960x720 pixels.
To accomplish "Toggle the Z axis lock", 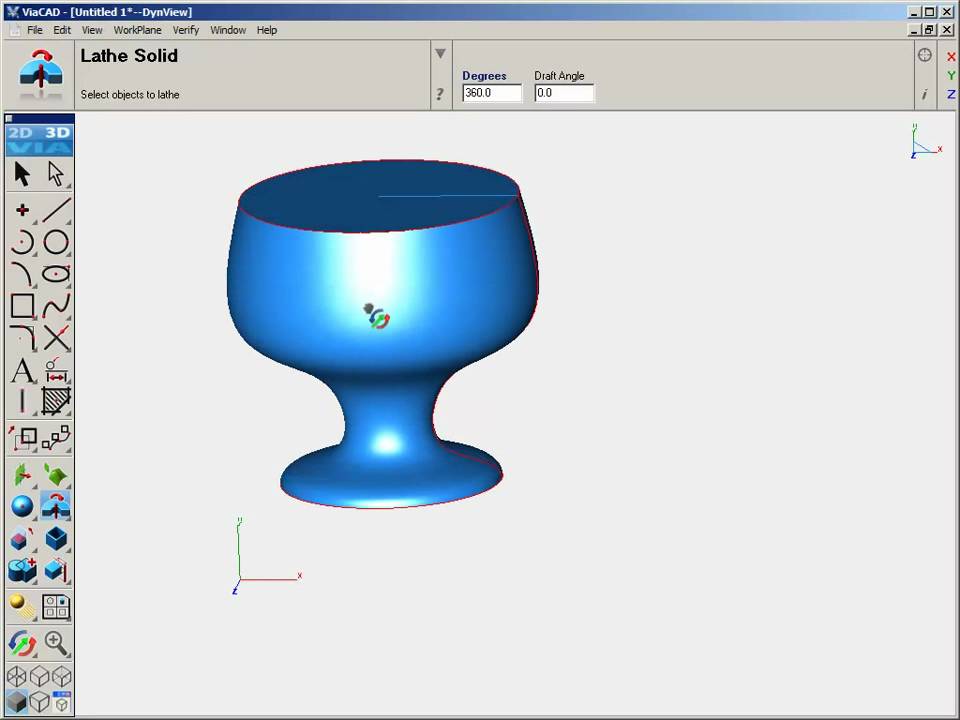I will click(x=951, y=94).
